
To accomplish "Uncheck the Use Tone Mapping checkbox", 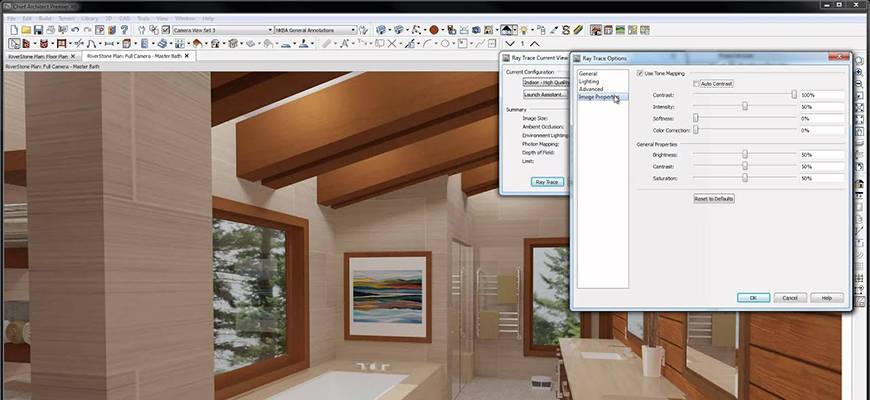I will click(x=640, y=74).
